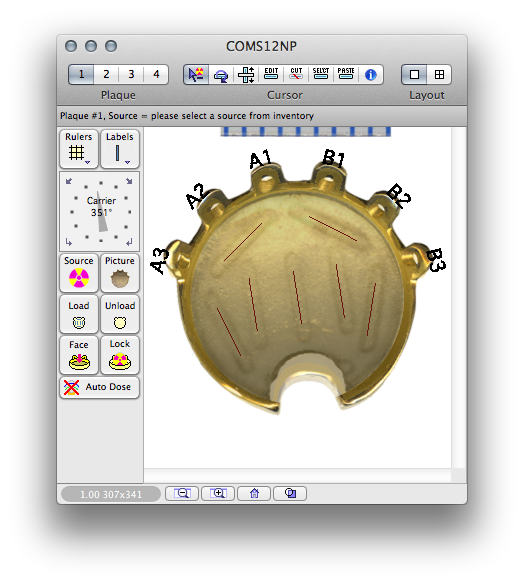Click the Unload sources button
Viewport: 524px width, 583px height.
point(120,314)
